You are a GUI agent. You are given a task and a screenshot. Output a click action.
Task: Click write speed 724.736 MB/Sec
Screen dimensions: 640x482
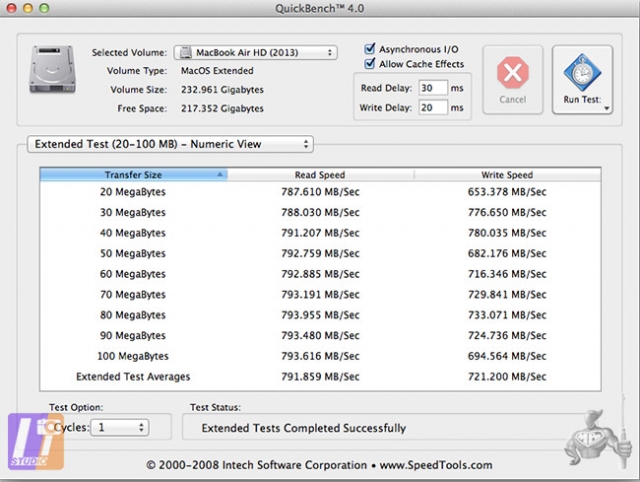(507, 335)
